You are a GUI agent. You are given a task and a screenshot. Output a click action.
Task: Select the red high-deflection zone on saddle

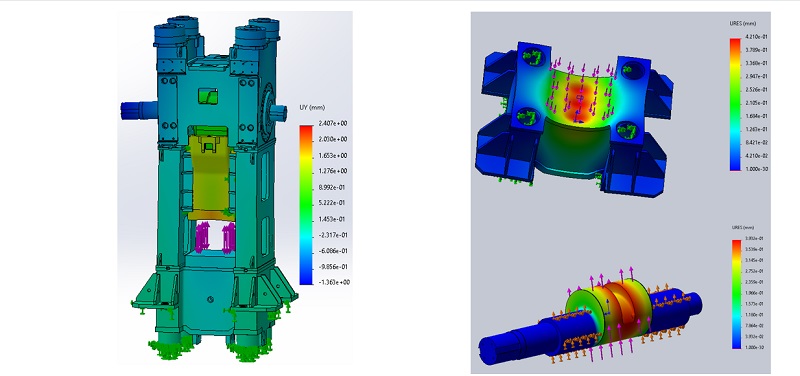pyautogui.click(x=576, y=98)
